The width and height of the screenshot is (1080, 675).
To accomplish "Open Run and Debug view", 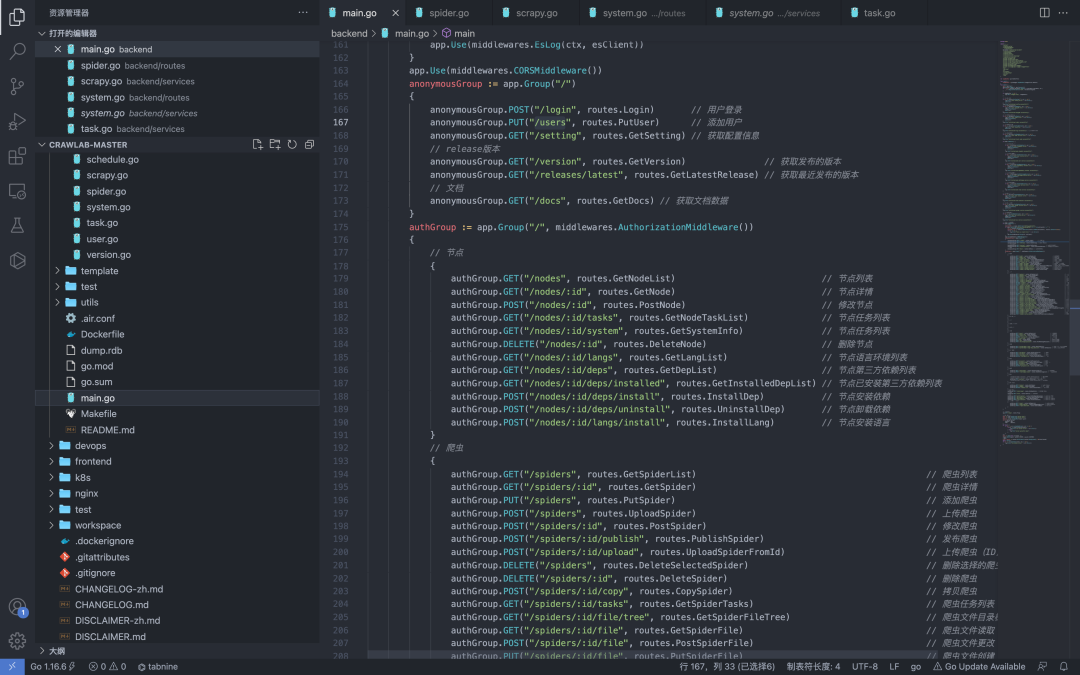I will (17, 121).
